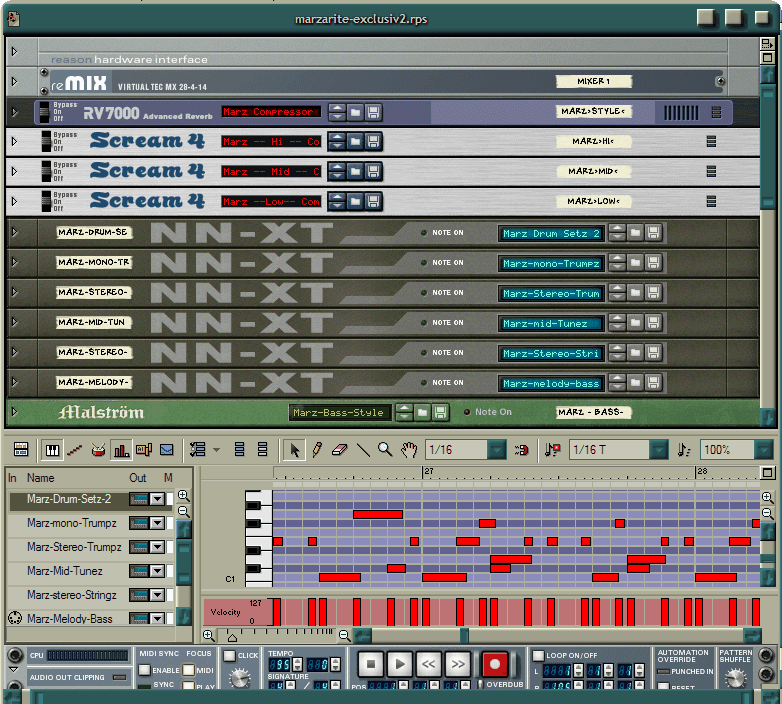Toggle Loop On/Off checkbox
The width and height of the screenshot is (782, 704).
[x=538, y=656]
